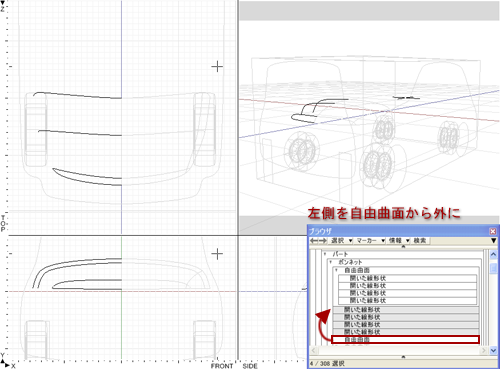This screenshot has height=369, width=500.
Task: Click the SIDE view label
Action: pyautogui.click(x=250, y=366)
